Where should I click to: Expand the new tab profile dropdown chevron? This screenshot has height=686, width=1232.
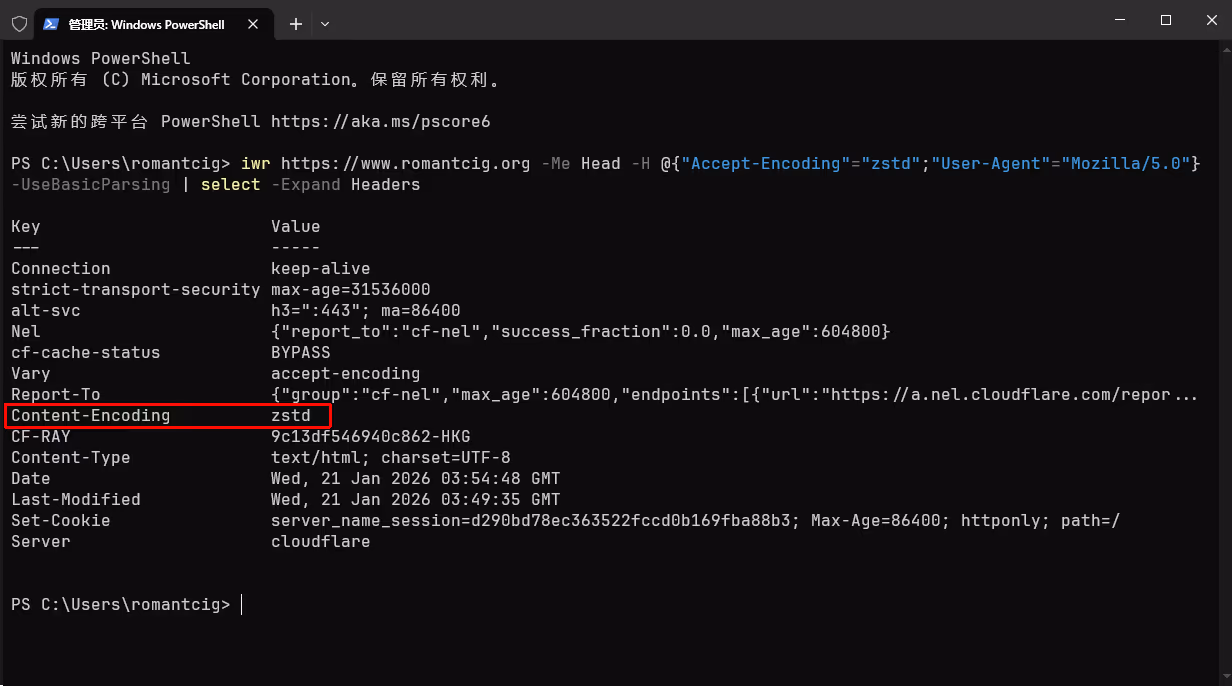click(325, 23)
